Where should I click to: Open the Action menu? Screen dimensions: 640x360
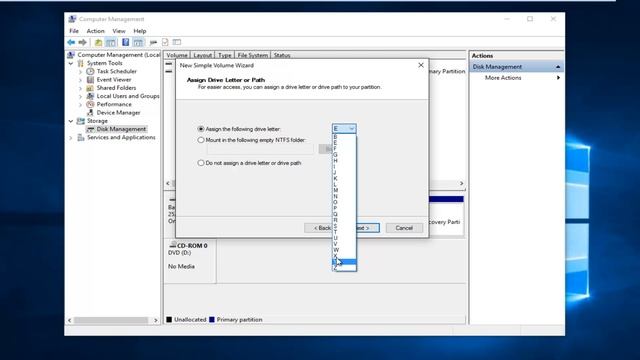tap(96, 31)
